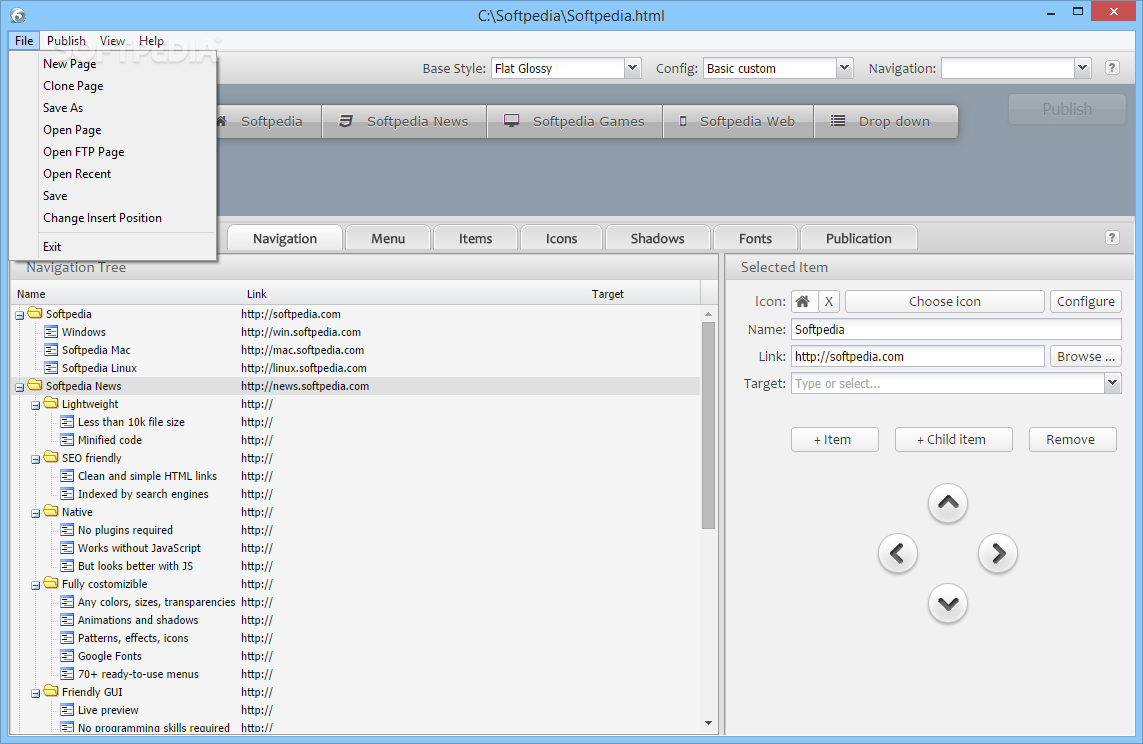Click the Configure button

1085,302
